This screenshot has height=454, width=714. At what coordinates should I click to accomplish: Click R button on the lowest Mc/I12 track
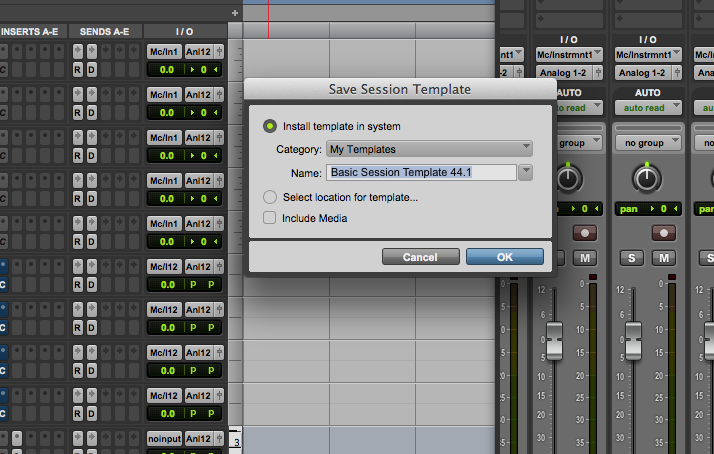tap(78, 413)
